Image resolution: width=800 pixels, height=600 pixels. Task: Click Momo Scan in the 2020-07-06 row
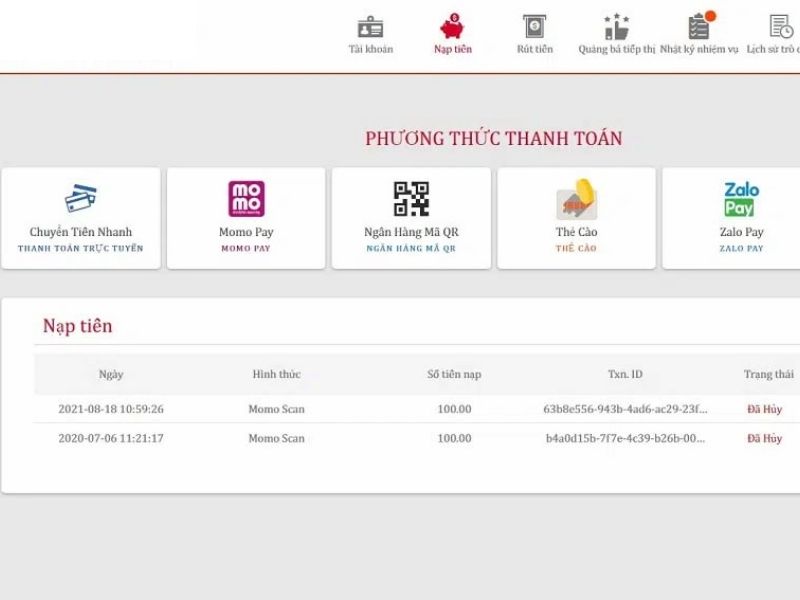coord(277,438)
